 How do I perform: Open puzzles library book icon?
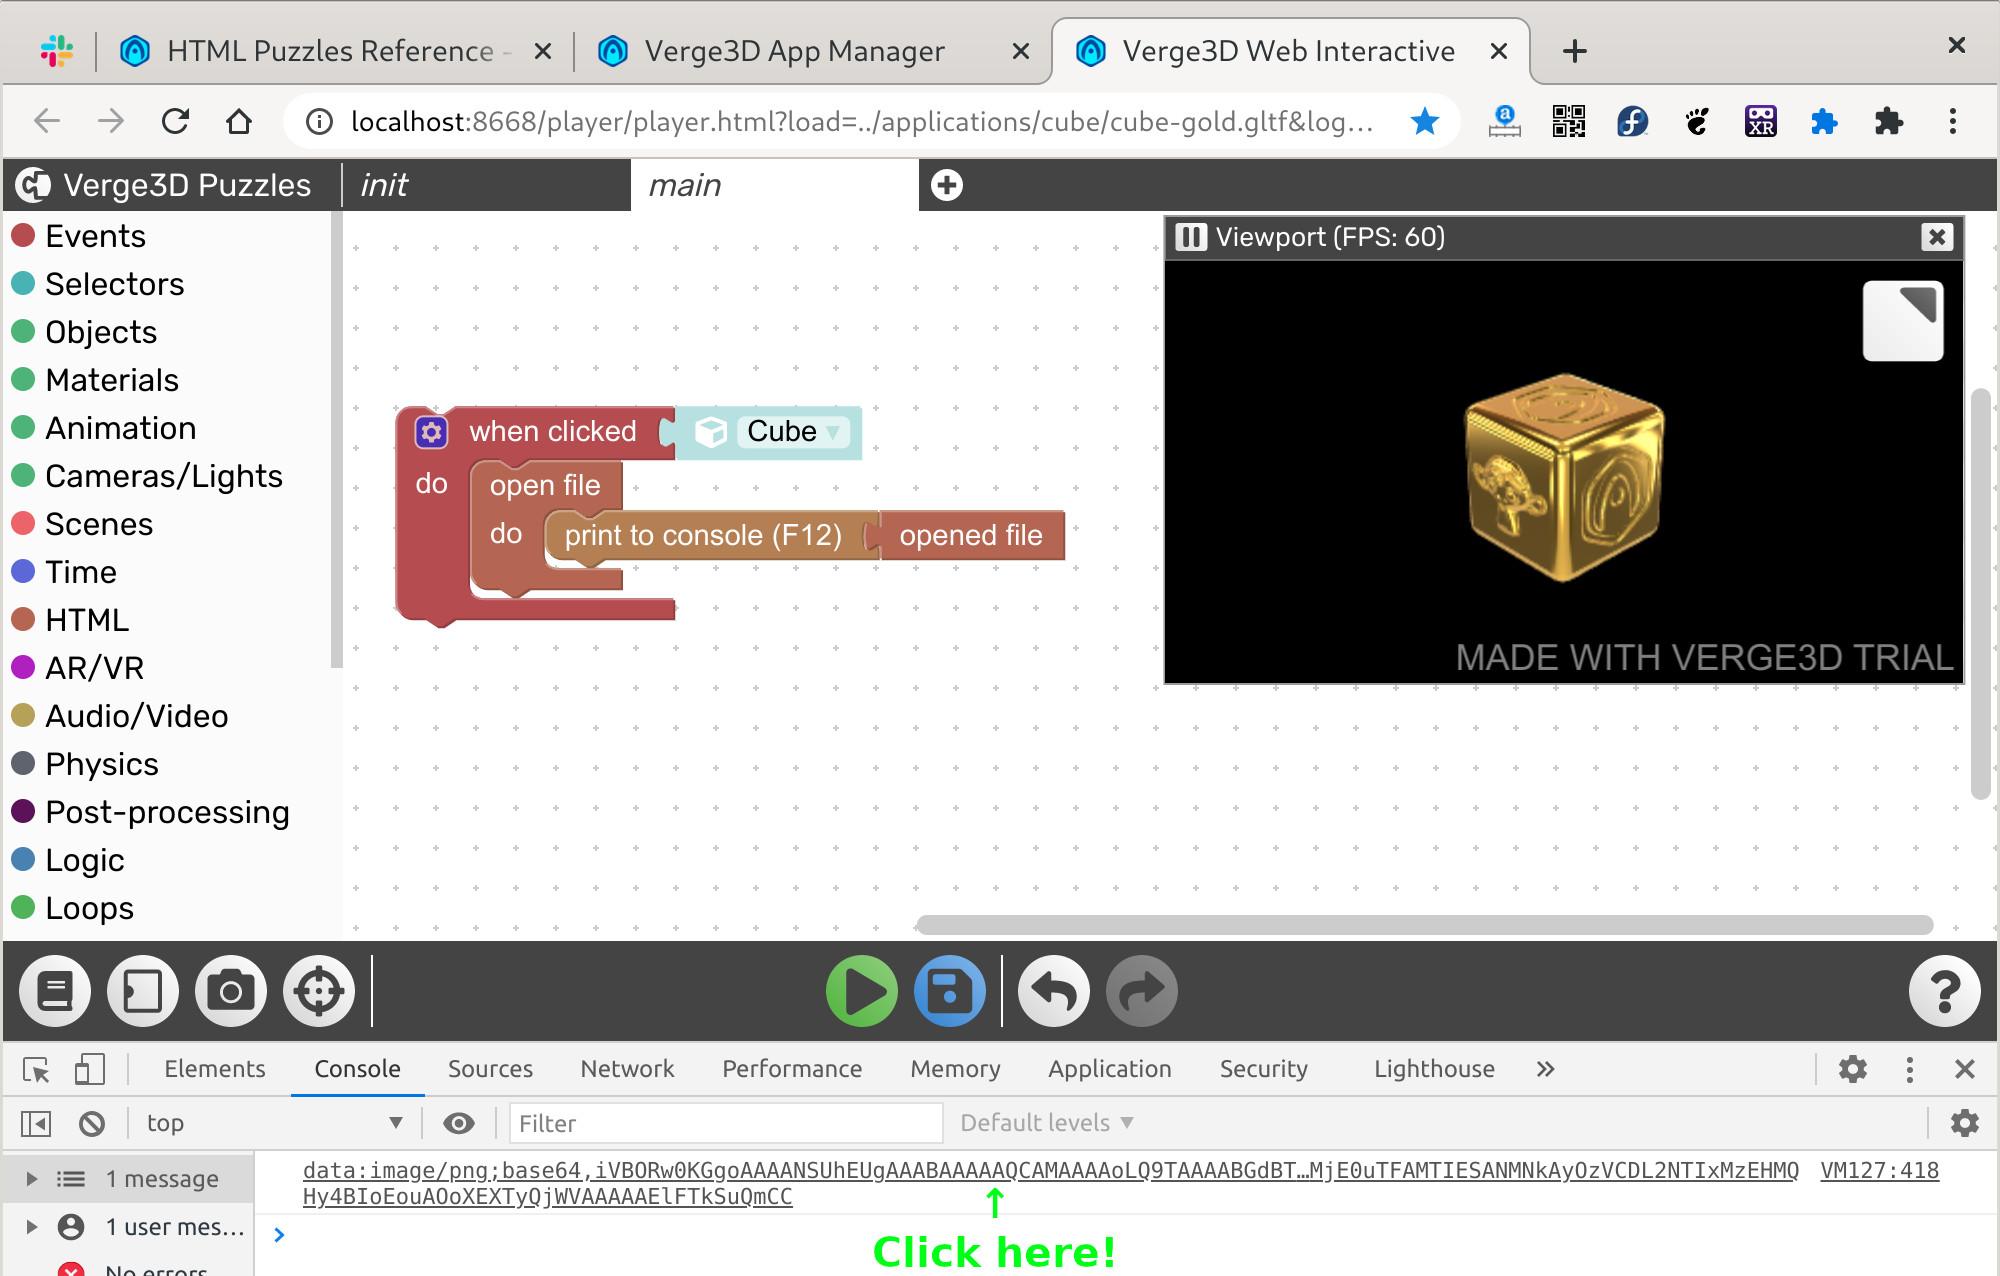55,991
